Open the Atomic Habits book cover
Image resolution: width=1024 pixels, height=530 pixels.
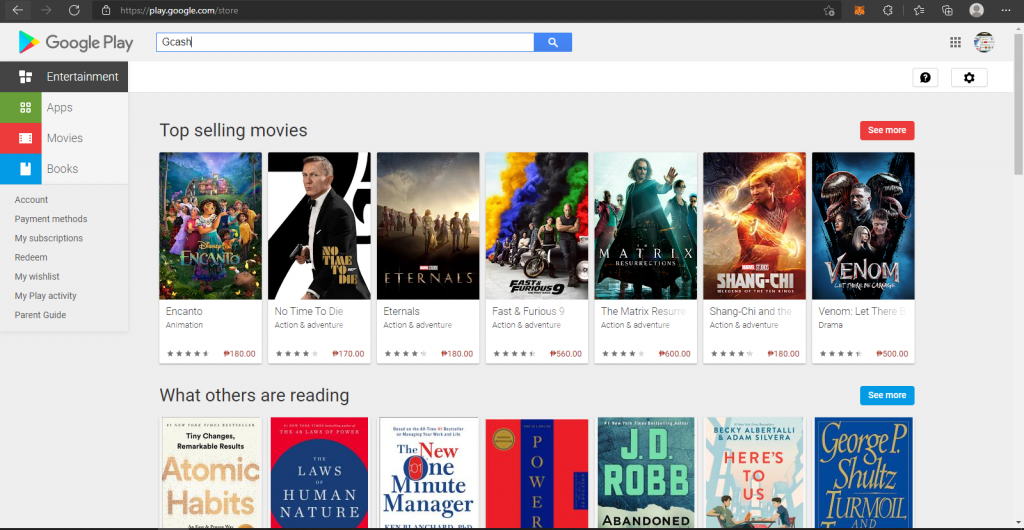(210, 473)
